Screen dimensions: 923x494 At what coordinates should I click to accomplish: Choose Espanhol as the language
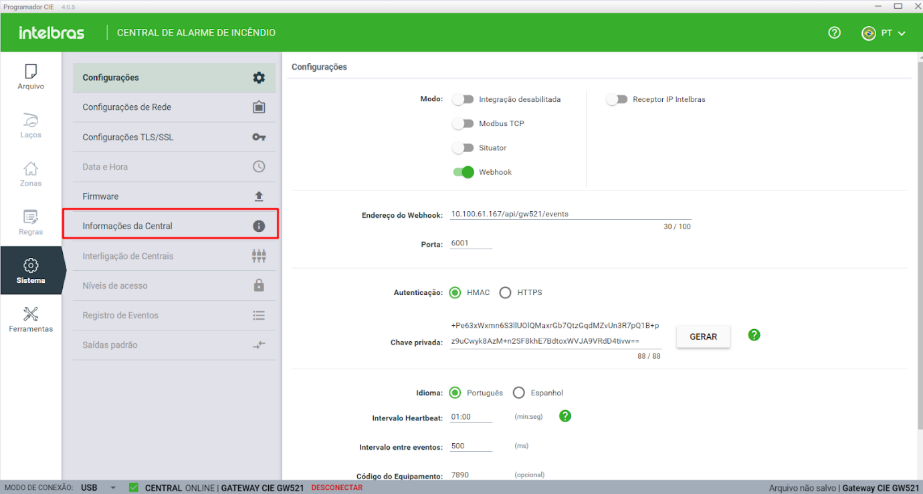(x=519, y=393)
